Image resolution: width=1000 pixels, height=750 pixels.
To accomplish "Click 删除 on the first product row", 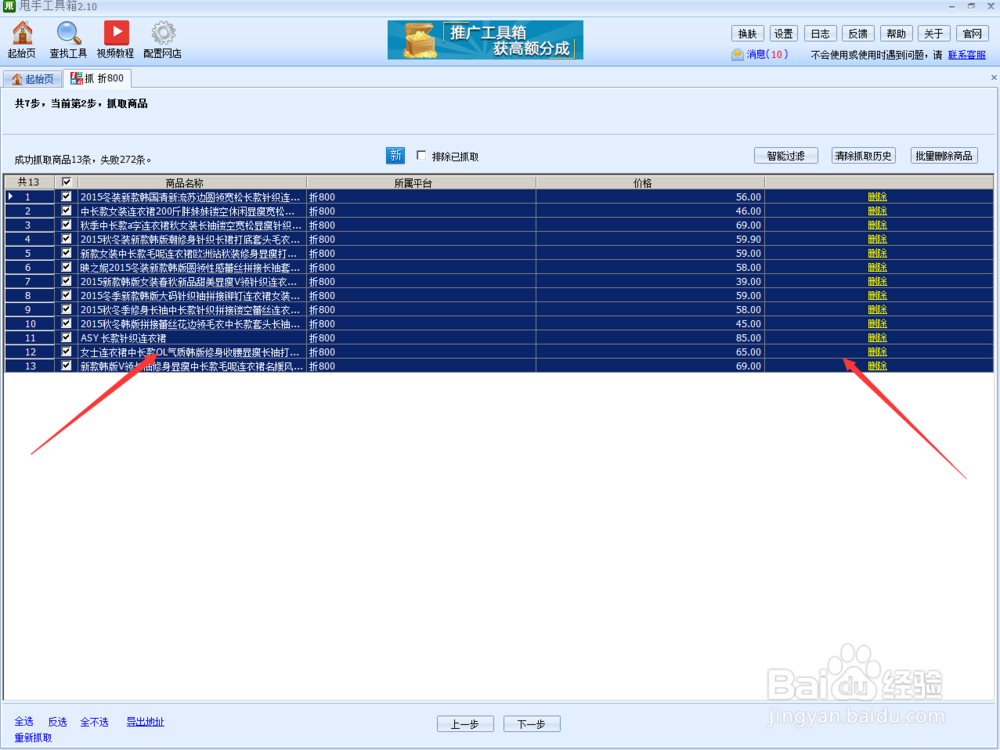I will coord(876,197).
